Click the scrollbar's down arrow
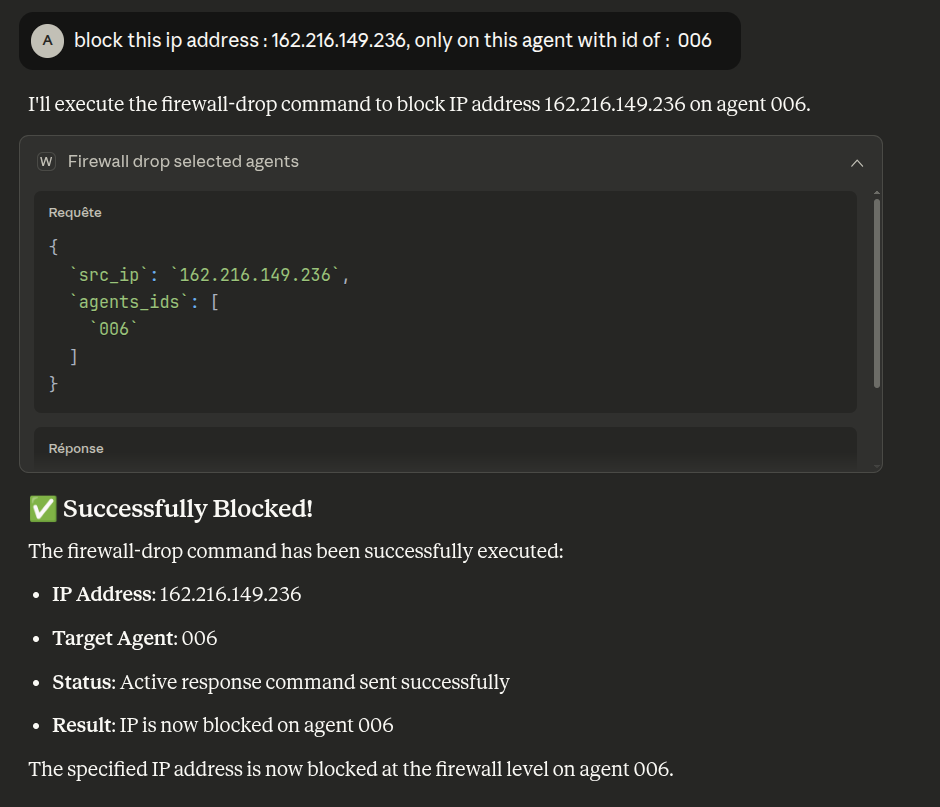 click(877, 466)
